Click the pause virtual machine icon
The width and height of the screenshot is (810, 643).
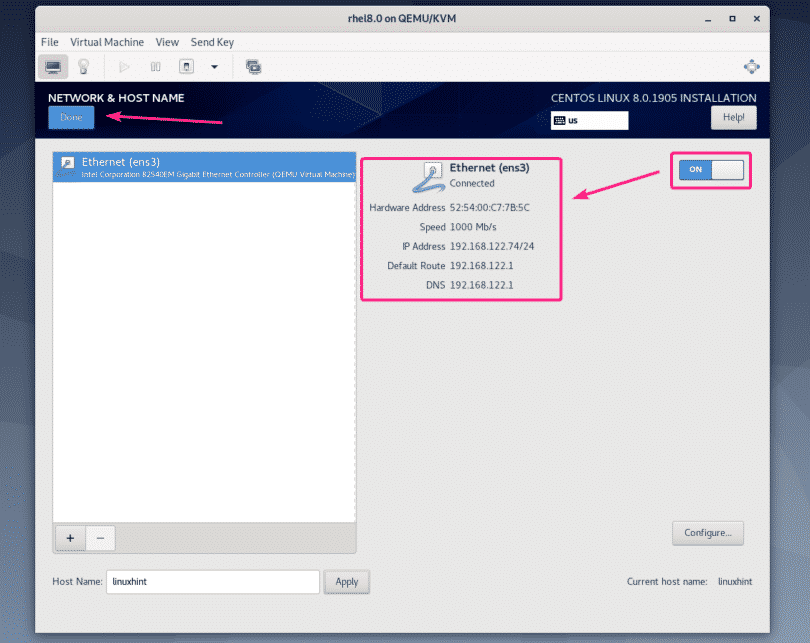[x=154, y=66]
